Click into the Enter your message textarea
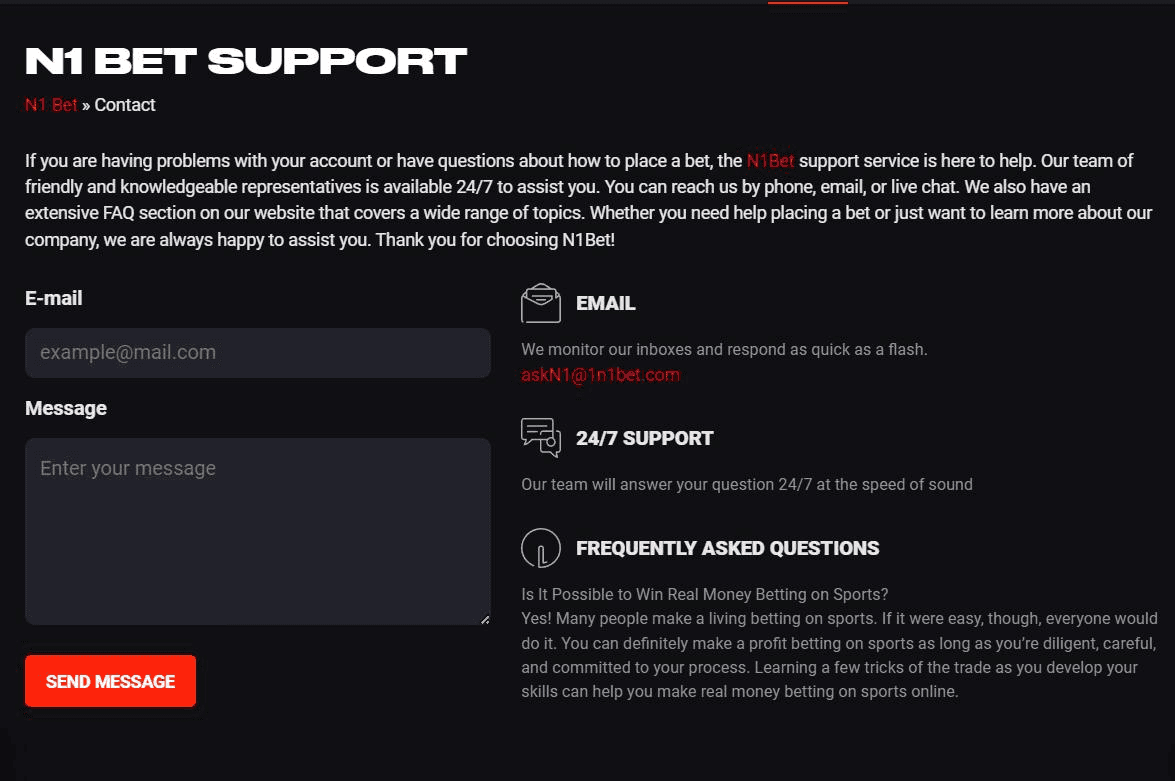Screen dimensions: 1175x781 click(x=257, y=530)
